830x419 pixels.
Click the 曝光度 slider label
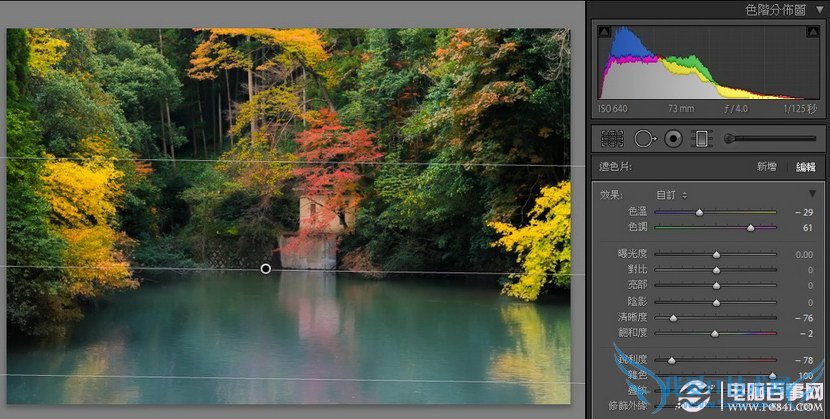tap(633, 254)
